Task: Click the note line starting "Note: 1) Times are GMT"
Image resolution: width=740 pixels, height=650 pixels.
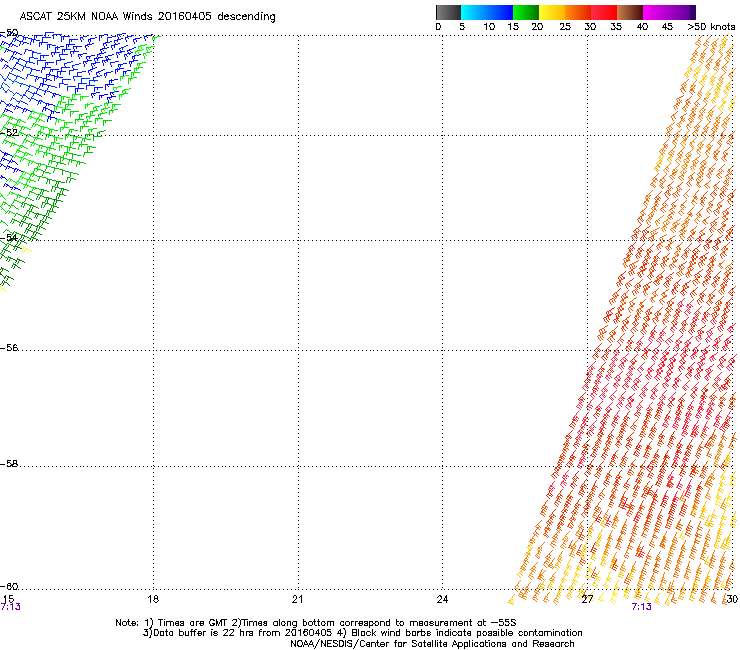Action: coord(316,623)
